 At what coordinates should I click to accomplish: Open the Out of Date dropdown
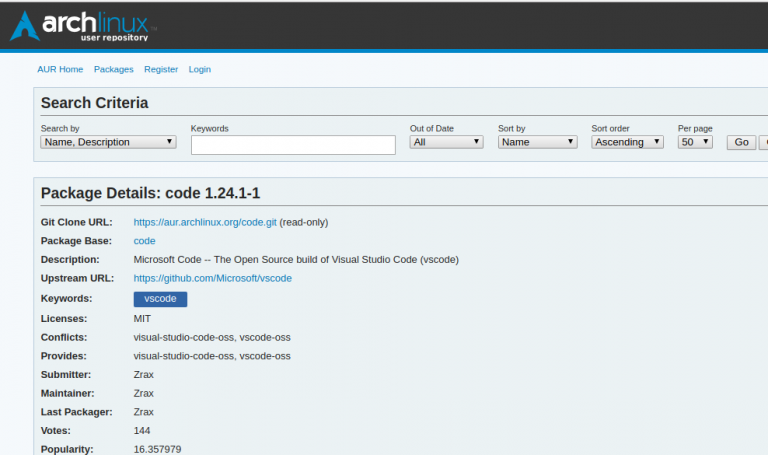[447, 142]
